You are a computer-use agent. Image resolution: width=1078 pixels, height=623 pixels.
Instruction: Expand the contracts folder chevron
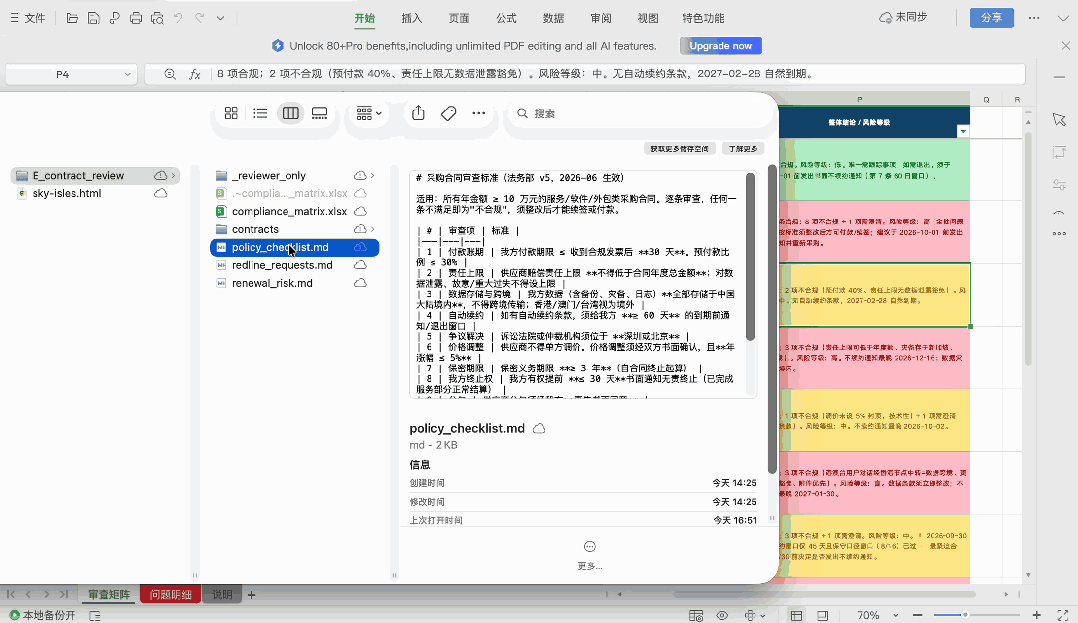(373, 229)
